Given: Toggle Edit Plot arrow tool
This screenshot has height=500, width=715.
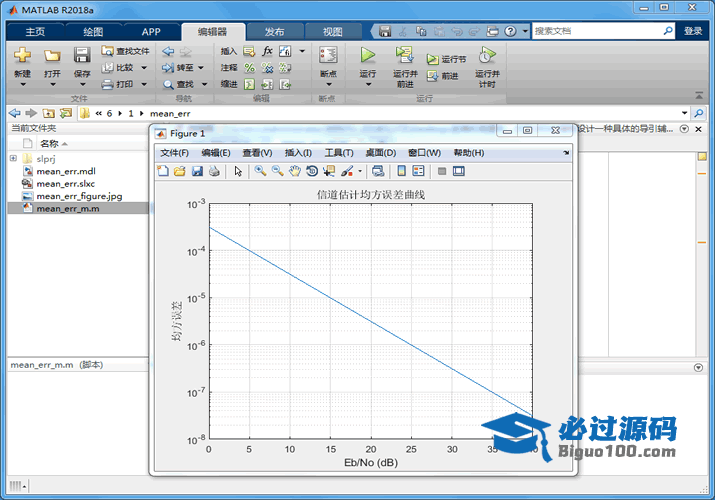Looking at the screenshot, I should 238,171.
